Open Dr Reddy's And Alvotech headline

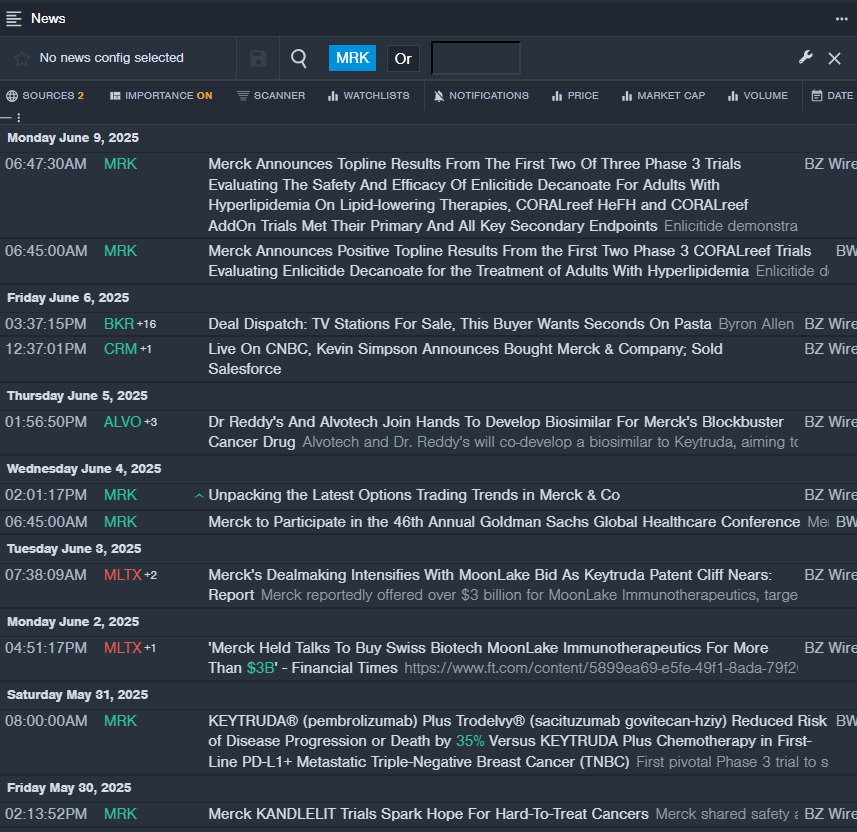[496, 432]
